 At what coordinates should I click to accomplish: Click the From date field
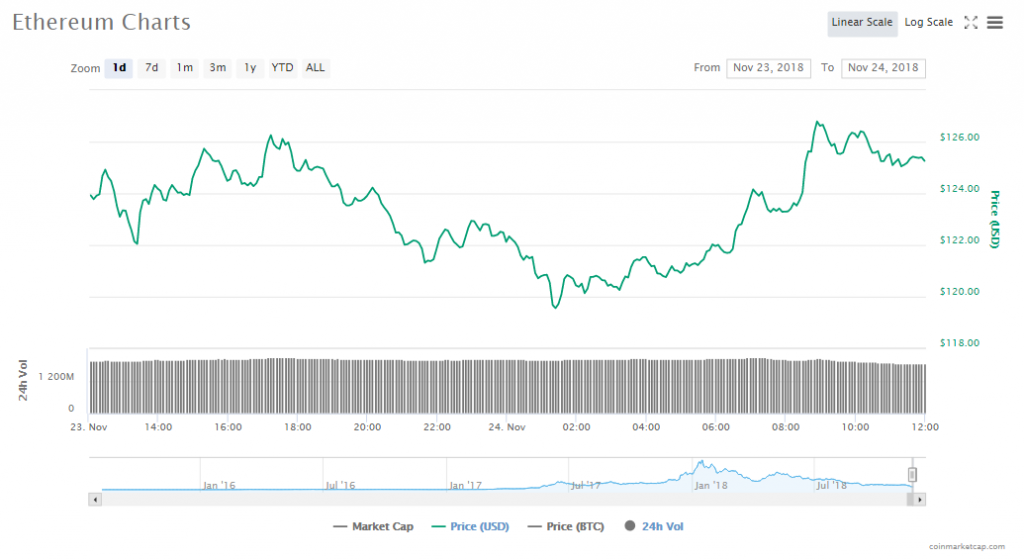(x=768, y=68)
